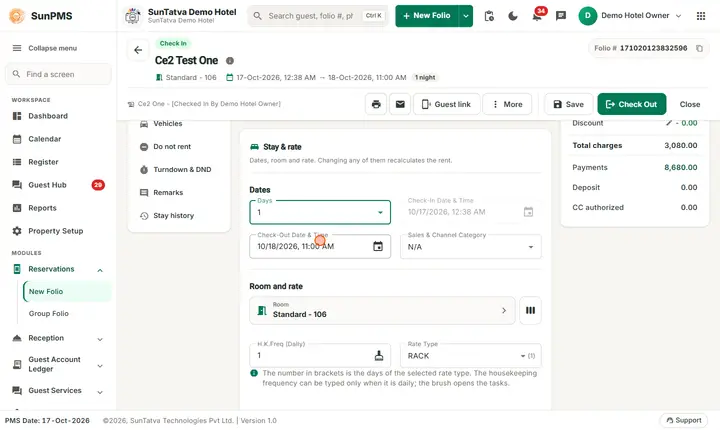Image resolution: width=720 pixels, height=430 pixels.
Task: Click the info icon beside Ce2 Test One
Action: click(x=230, y=61)
